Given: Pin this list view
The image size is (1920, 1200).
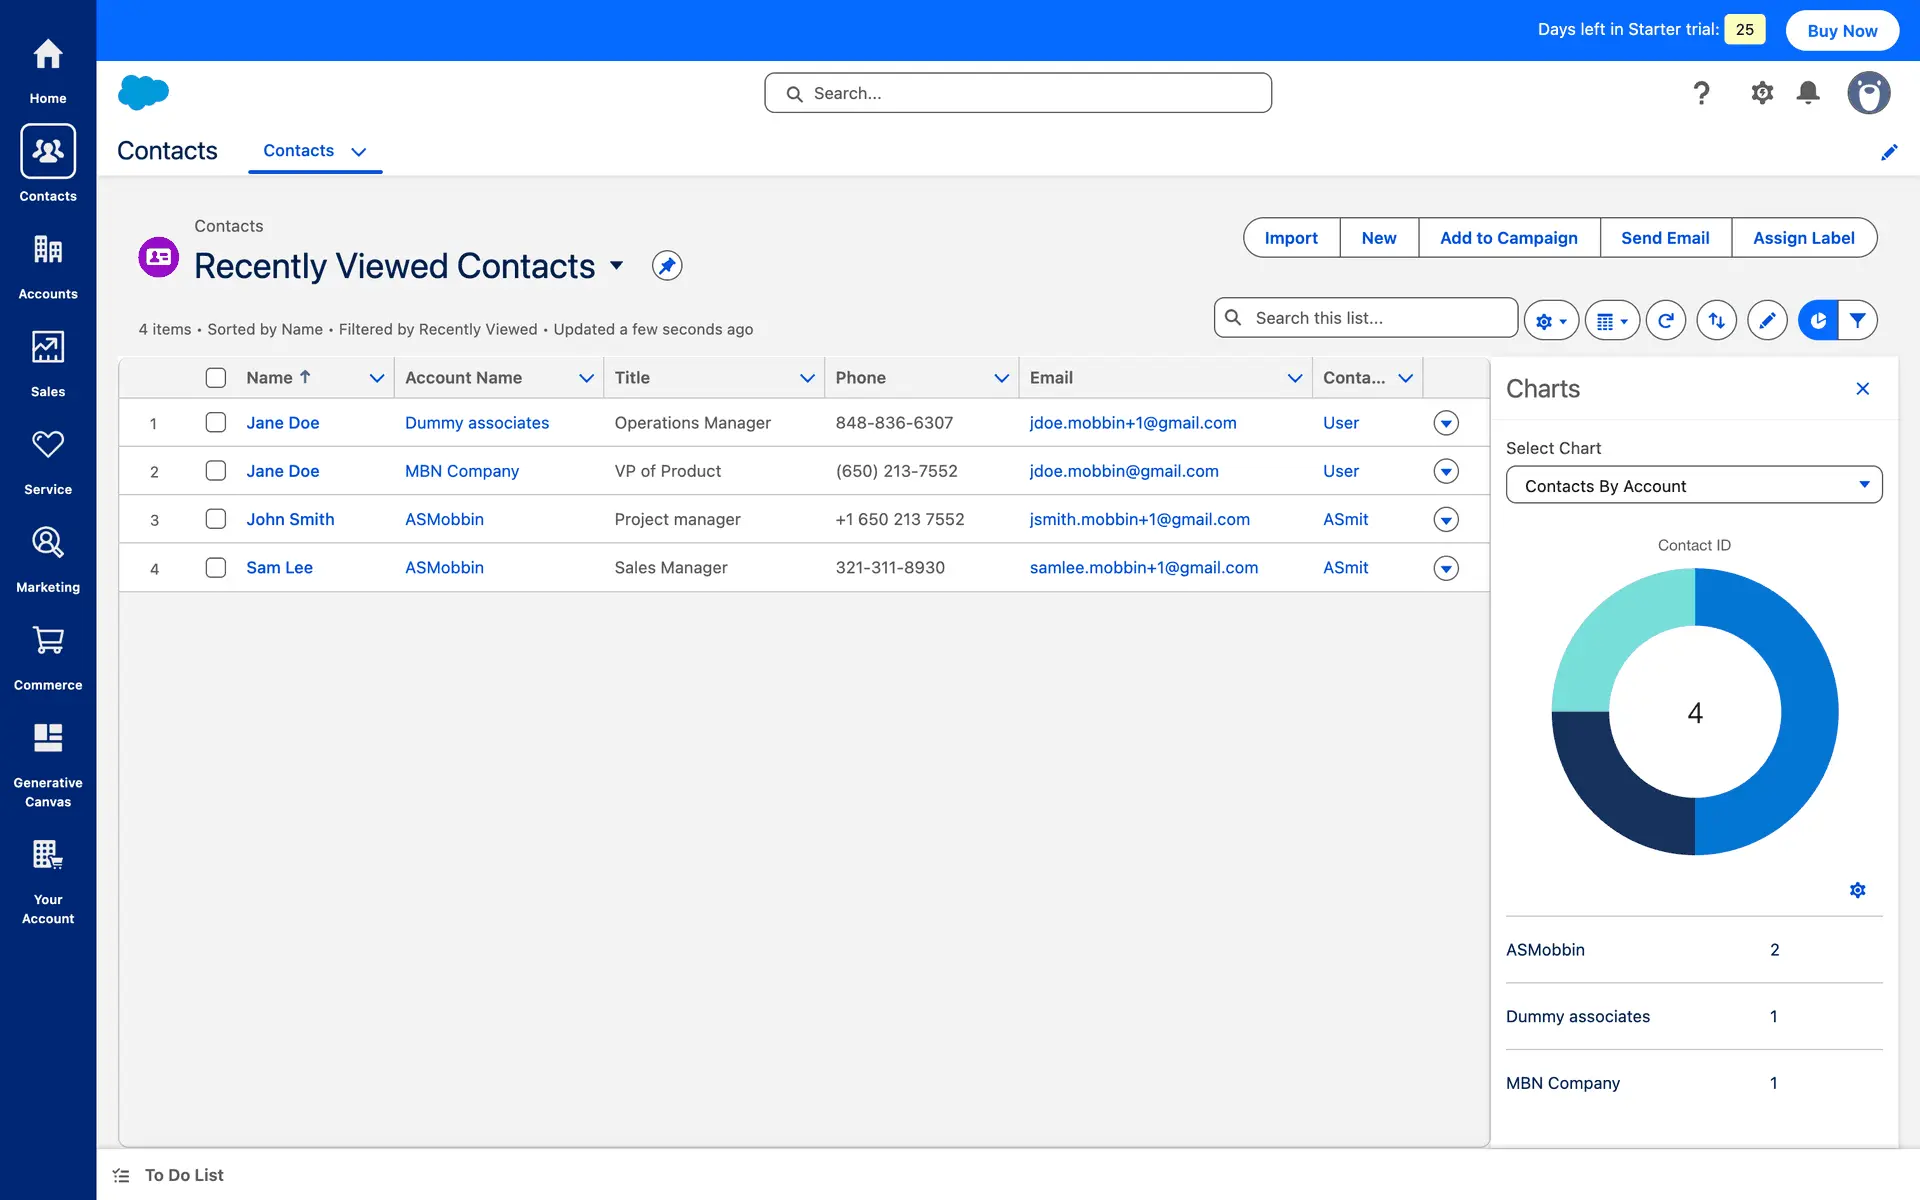Looking at the screenshot, I should (x=667, y=266).
